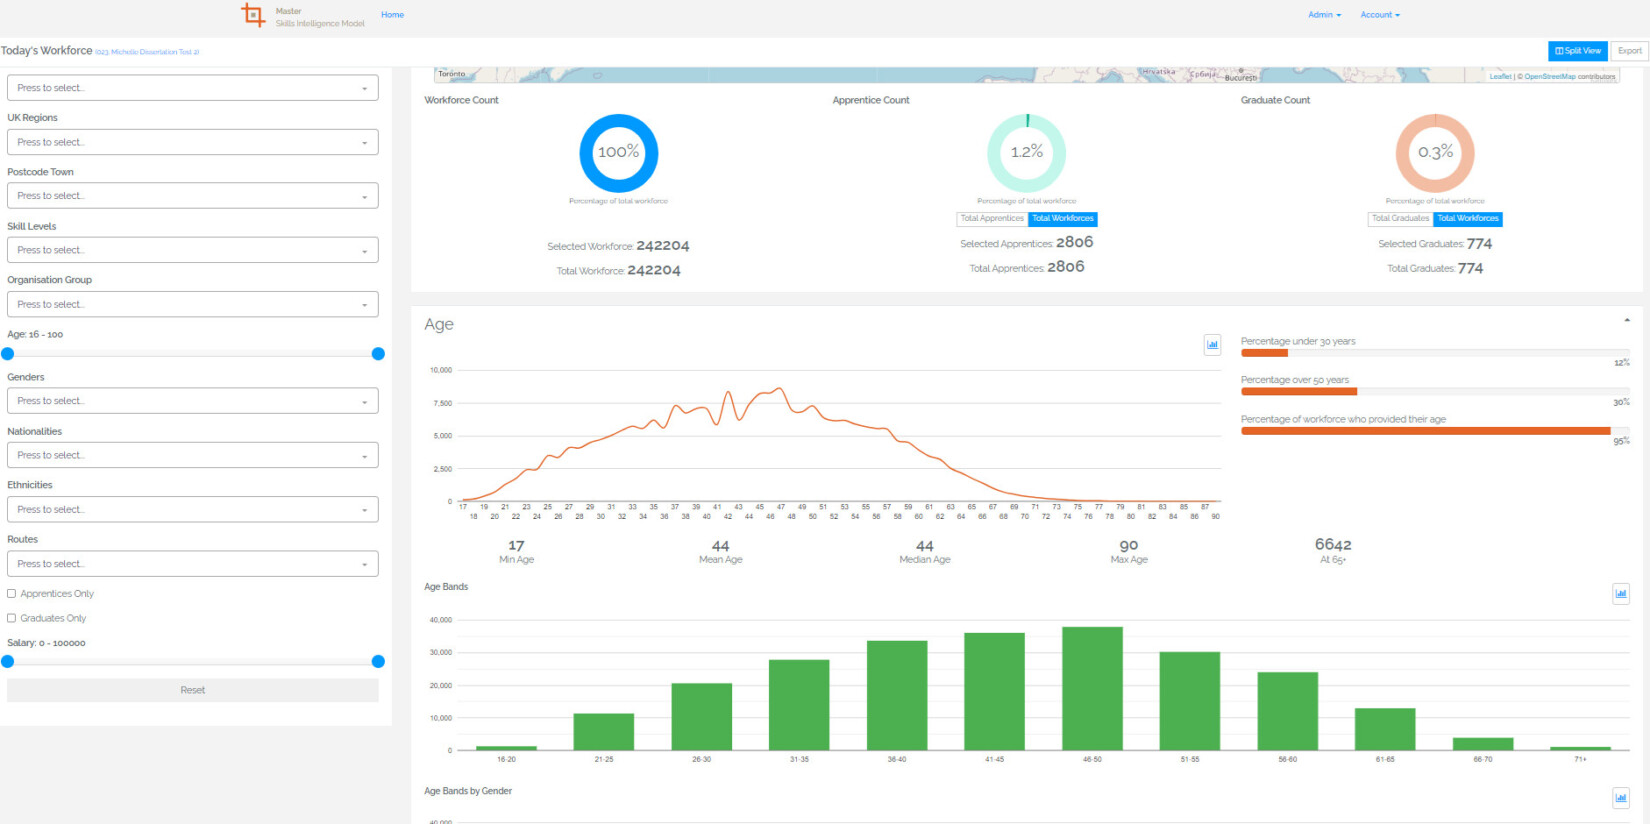The width and height of the screenshot is (1650, 824).
Task: Open chart options icon for Age Bands by Gender
Action: [1621, 798]
